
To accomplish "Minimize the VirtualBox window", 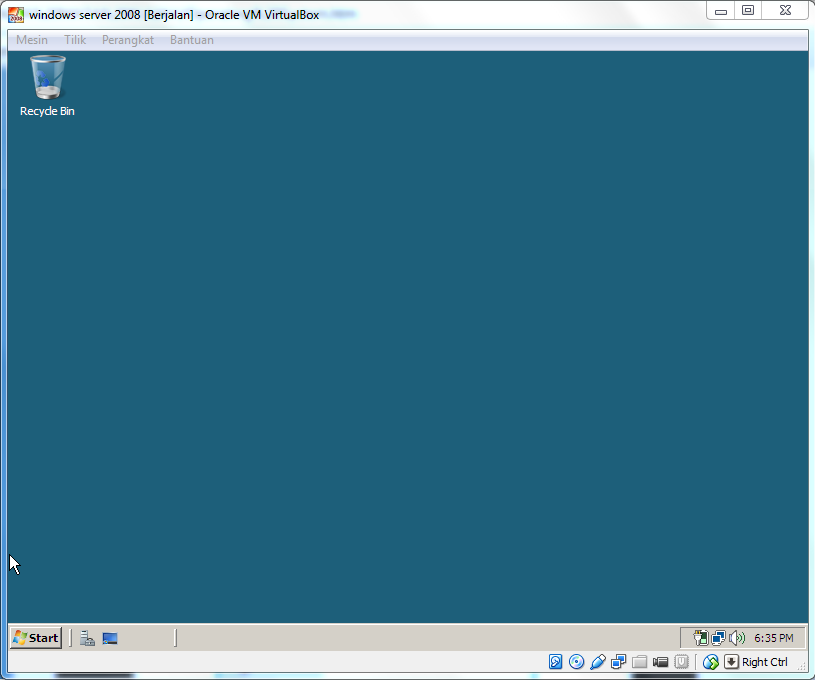I will pyautogui.click(x=720, y=11).
